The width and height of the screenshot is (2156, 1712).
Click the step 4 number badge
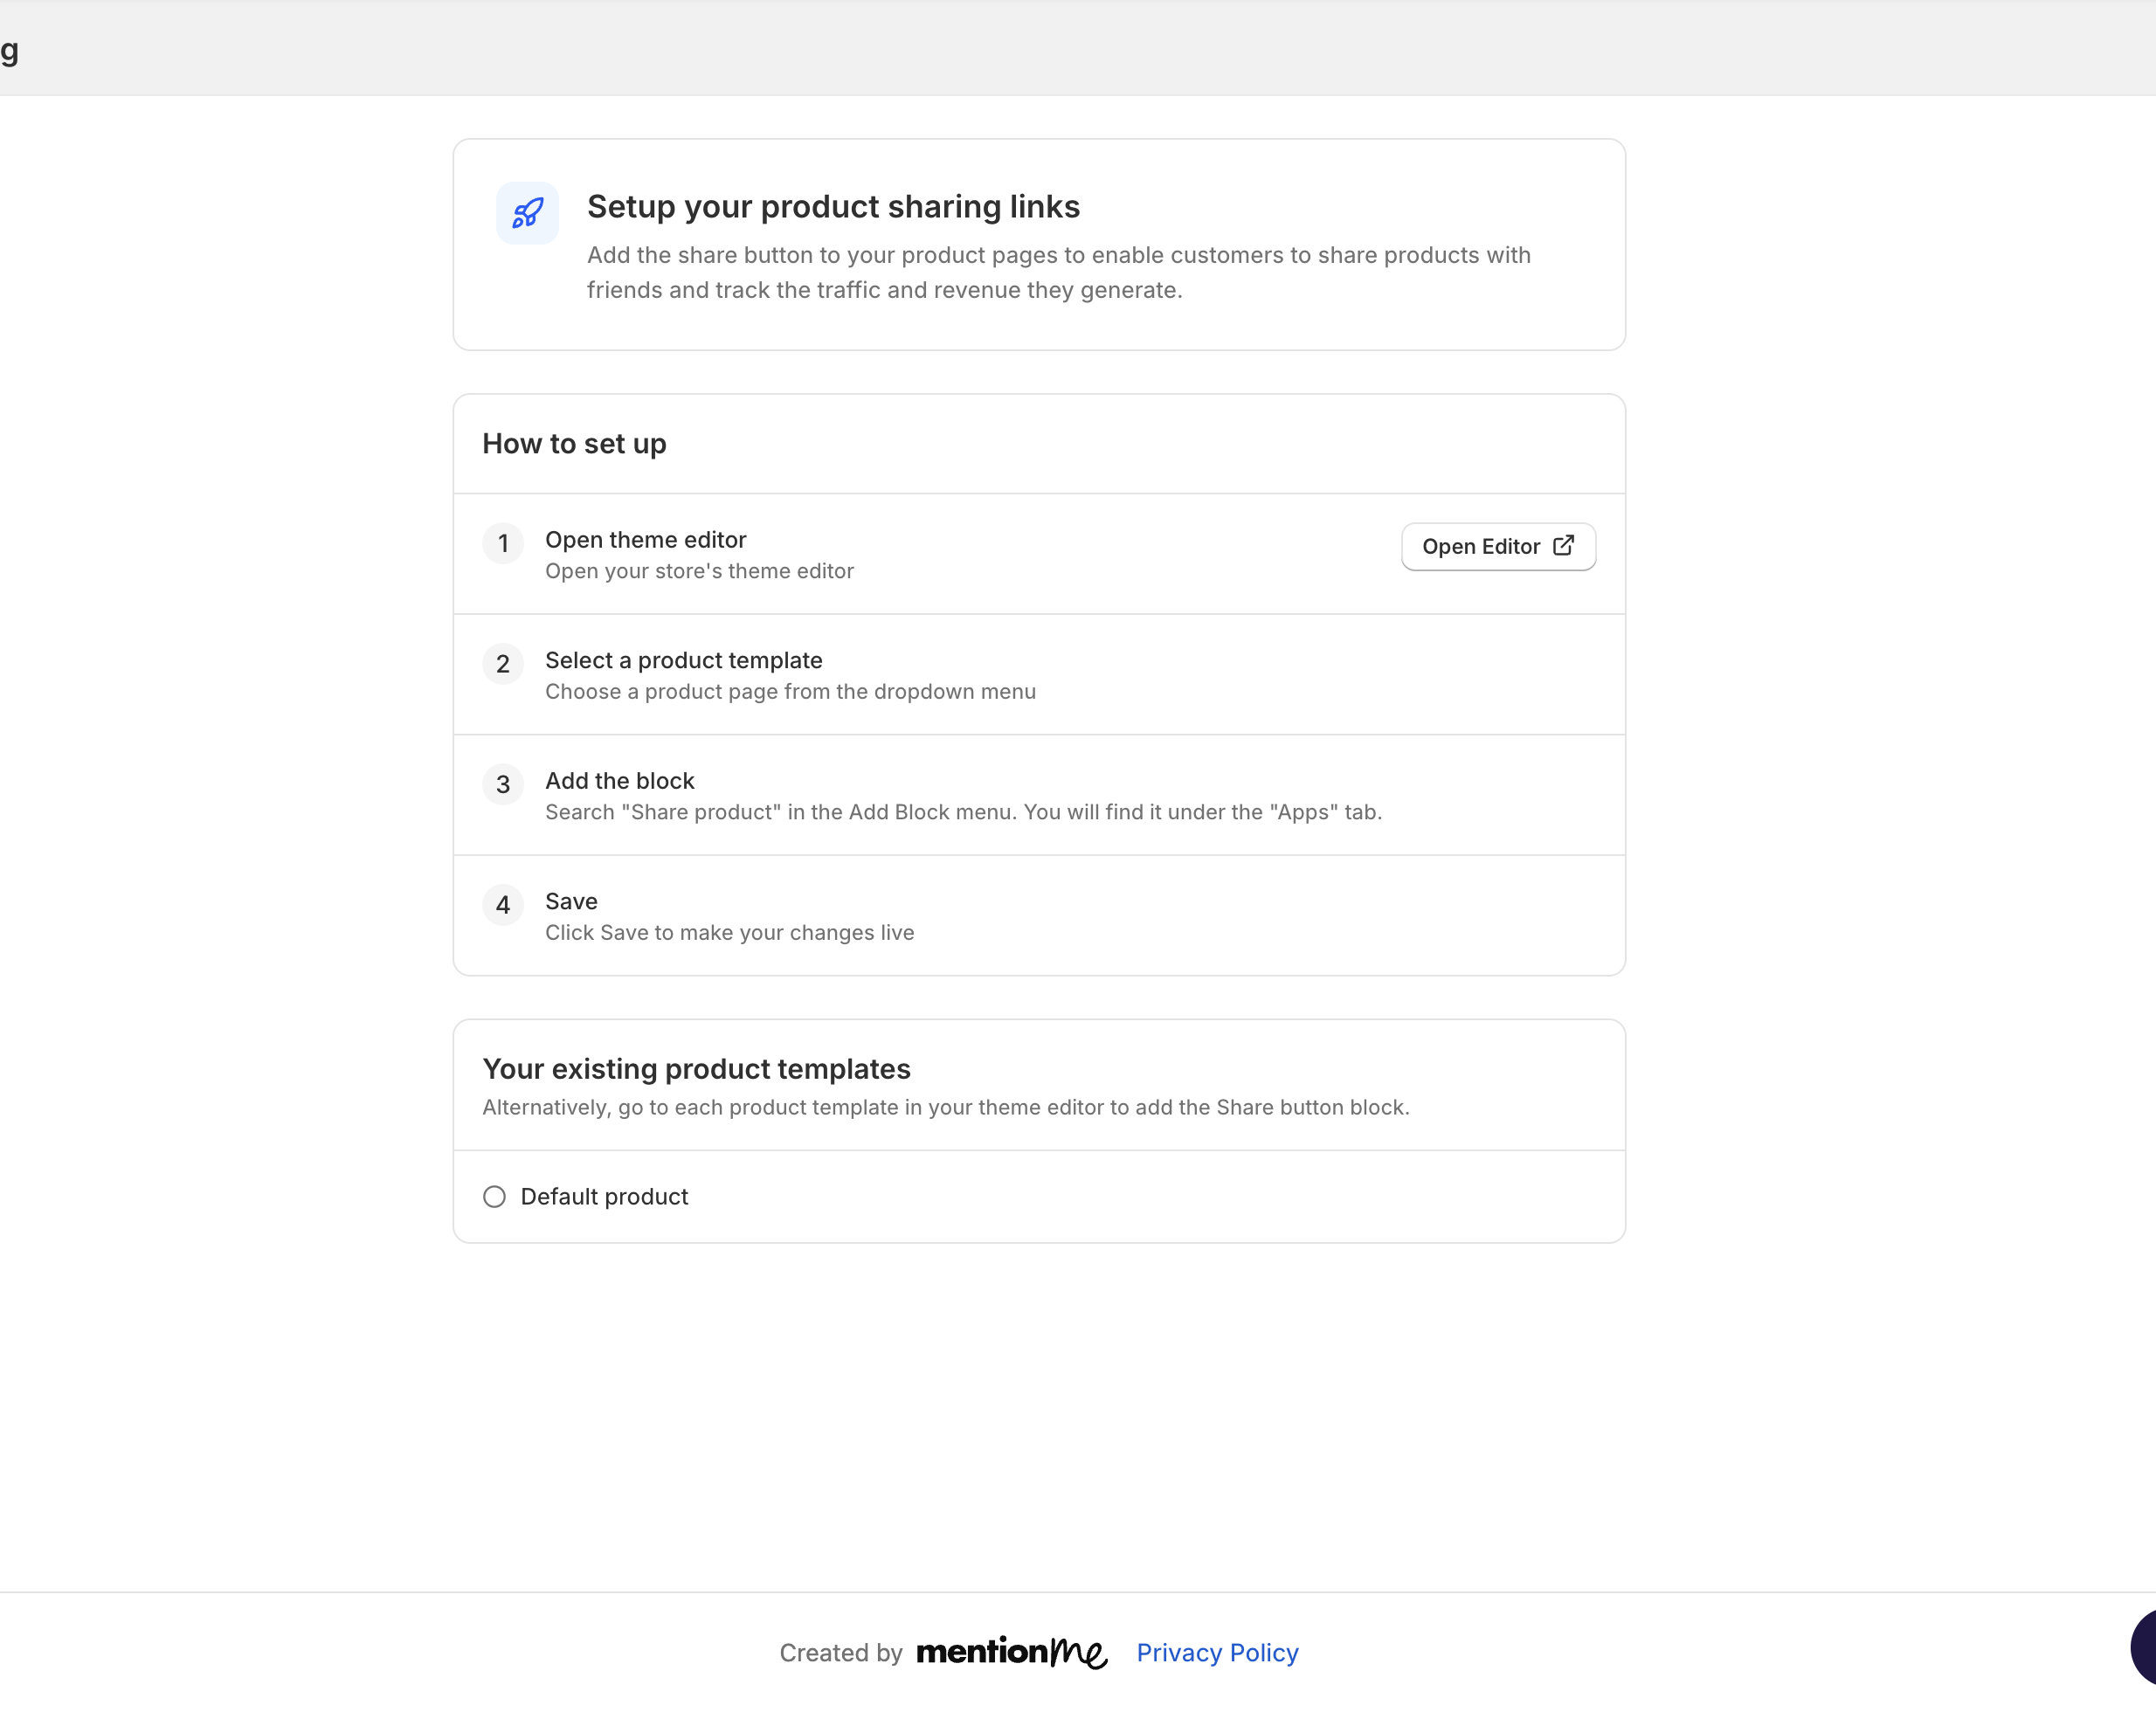point(503,905)
